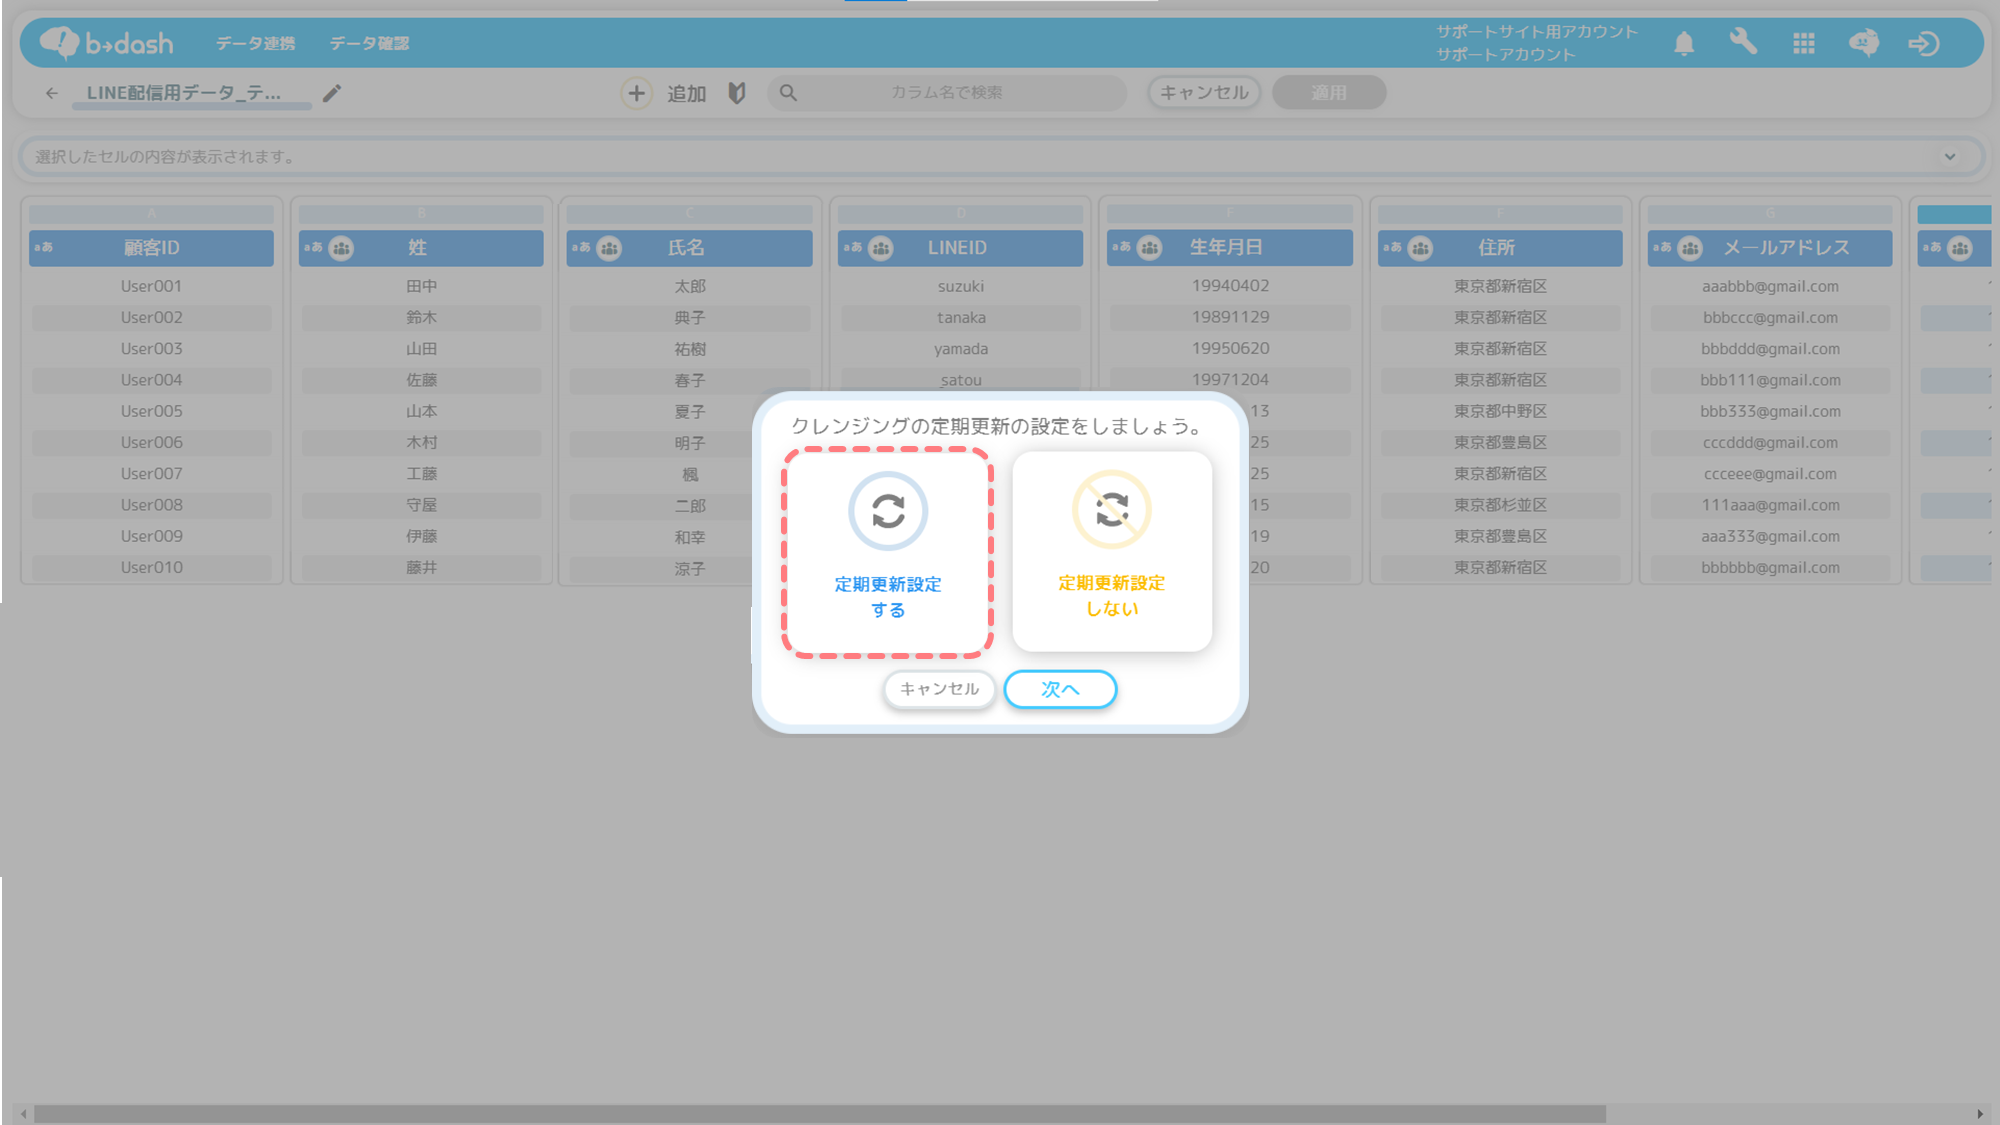Screen dimensions: 2000x1125
Task: Click the pencil edit name icon
Action: (x=332, y=93)
